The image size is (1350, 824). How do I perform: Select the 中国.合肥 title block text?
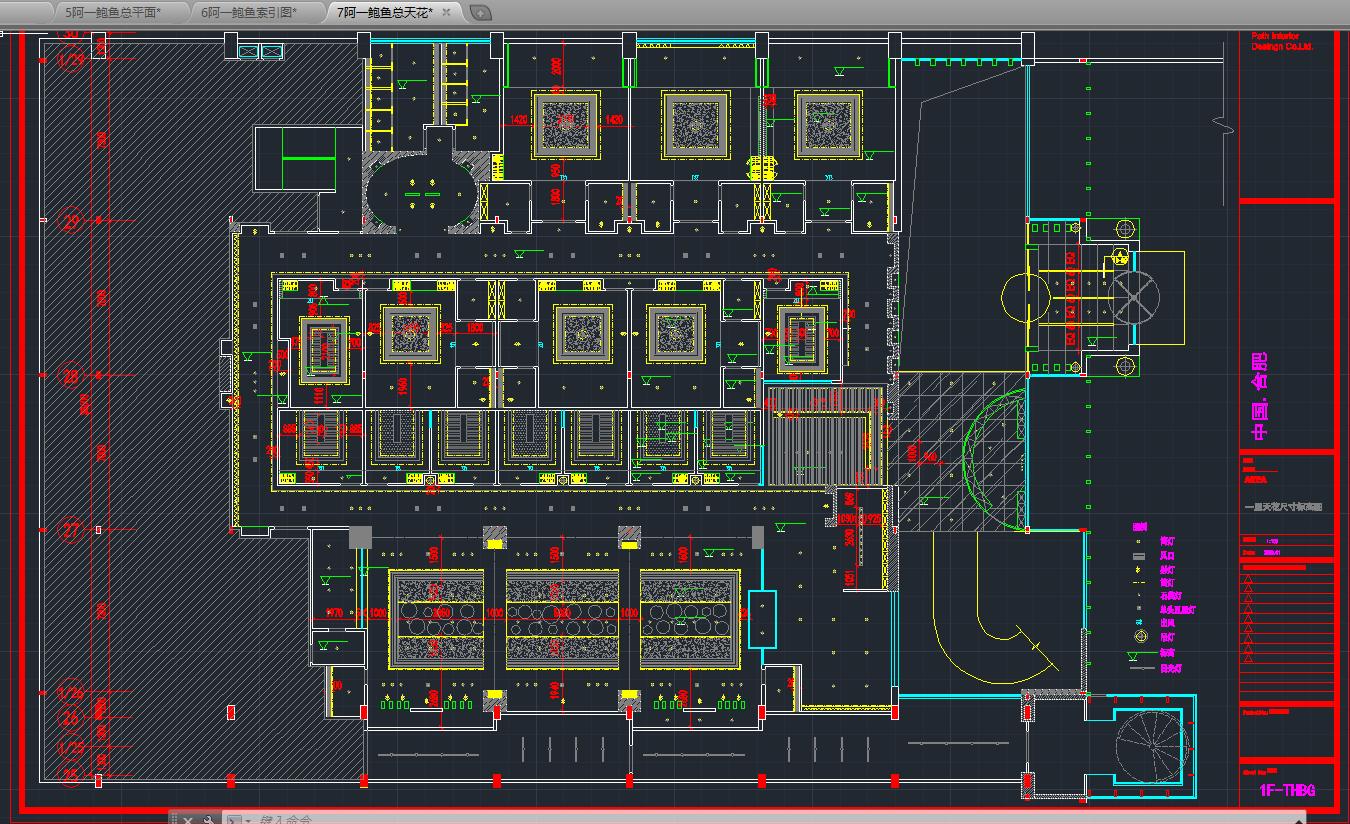pos(1260,397)
